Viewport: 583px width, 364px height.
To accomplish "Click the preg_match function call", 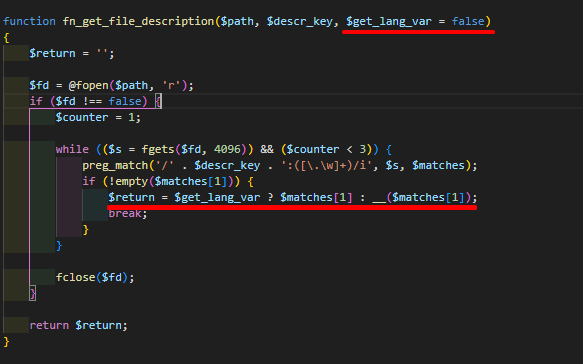I will coord(115,165).
